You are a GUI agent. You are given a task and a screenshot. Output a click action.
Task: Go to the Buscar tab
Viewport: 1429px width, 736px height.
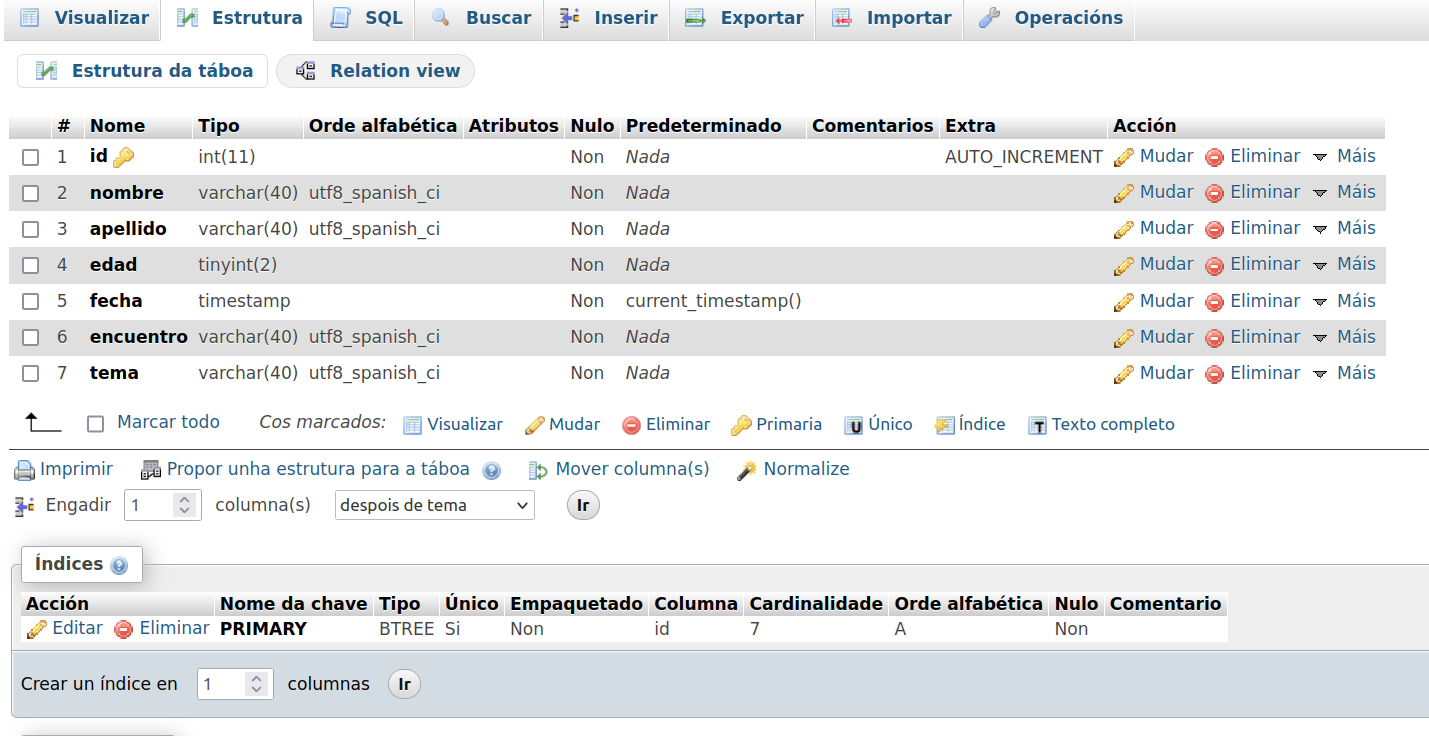click(481, 18)
